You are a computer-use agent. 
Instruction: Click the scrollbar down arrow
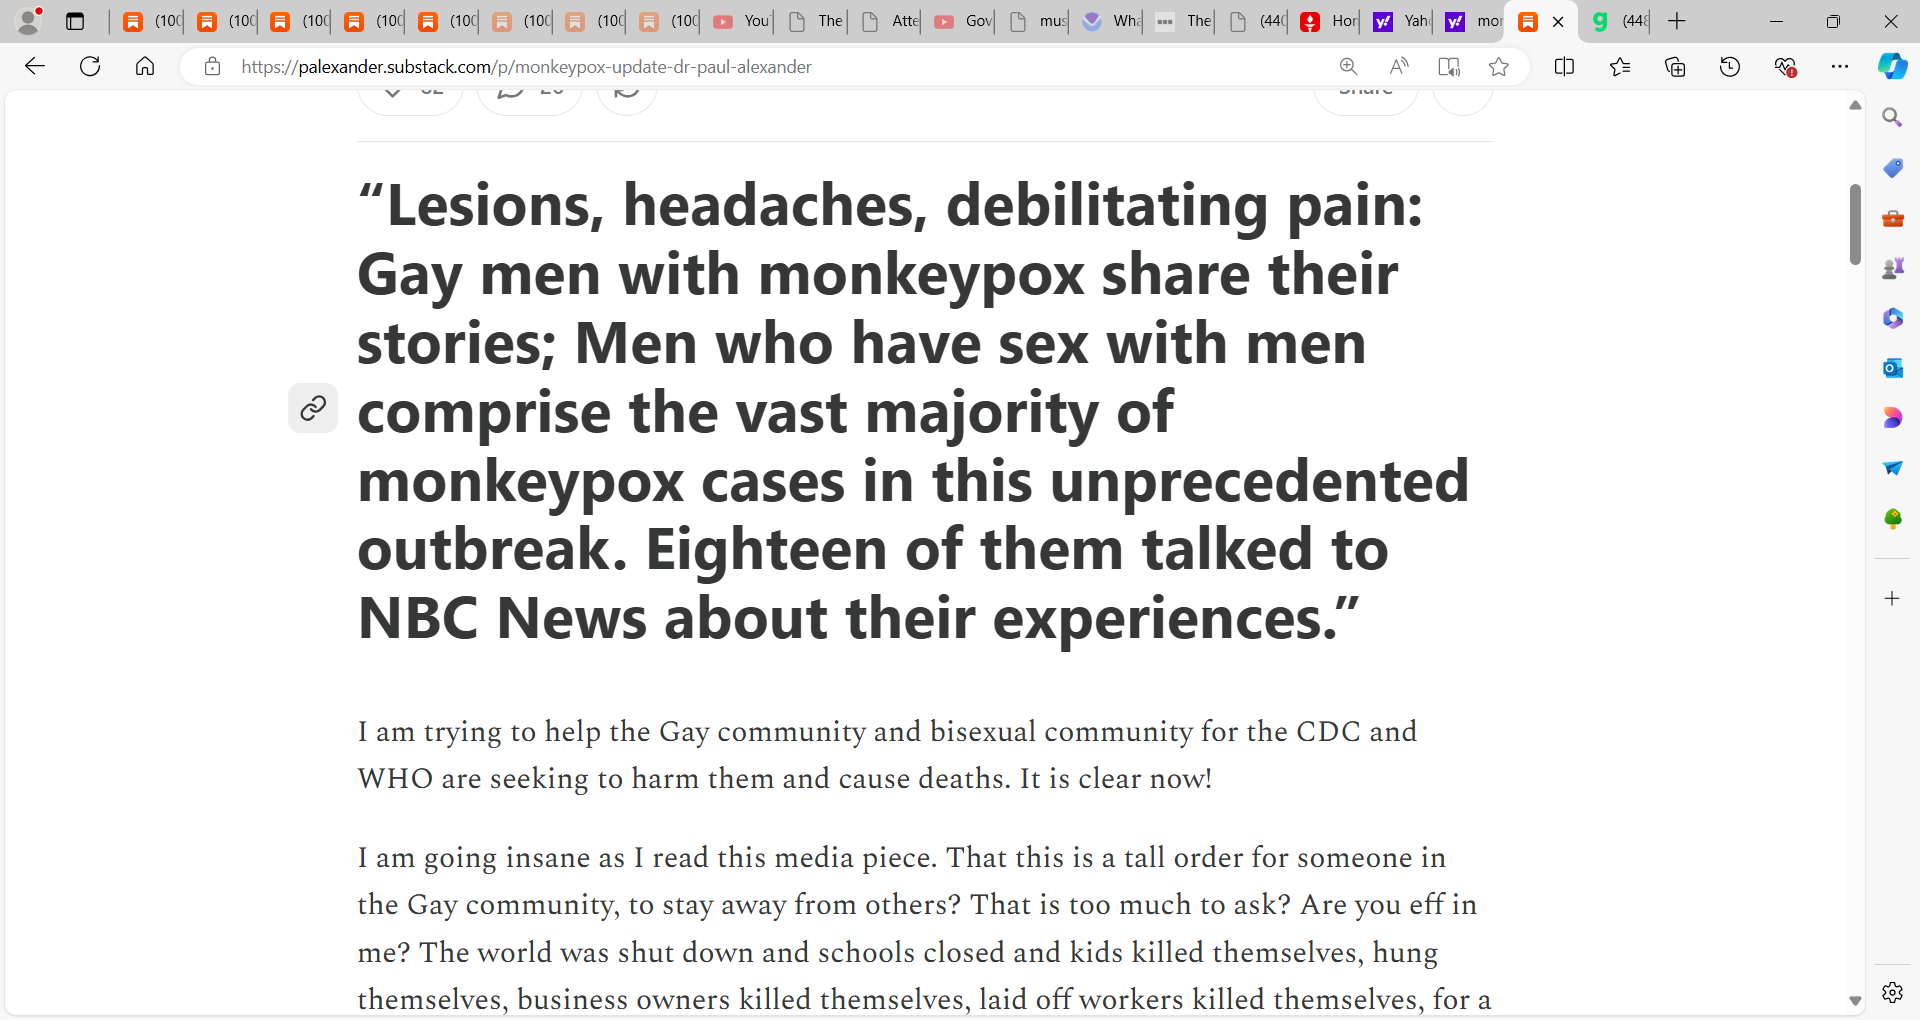point(1855,1001)
